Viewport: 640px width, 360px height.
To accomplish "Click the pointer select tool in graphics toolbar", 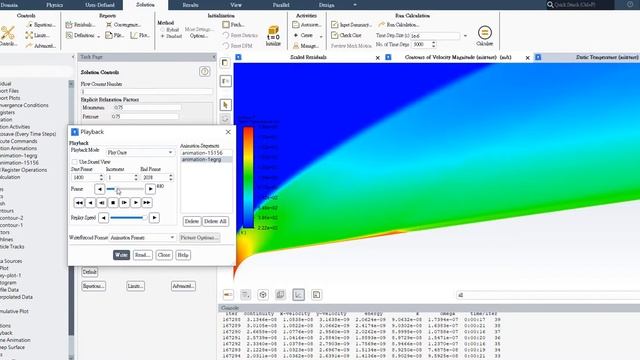I will [x=225, y=105].
